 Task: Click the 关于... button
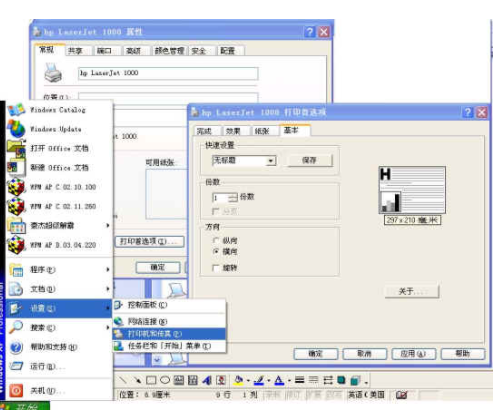pyautogui.click(x=412, y=292)
